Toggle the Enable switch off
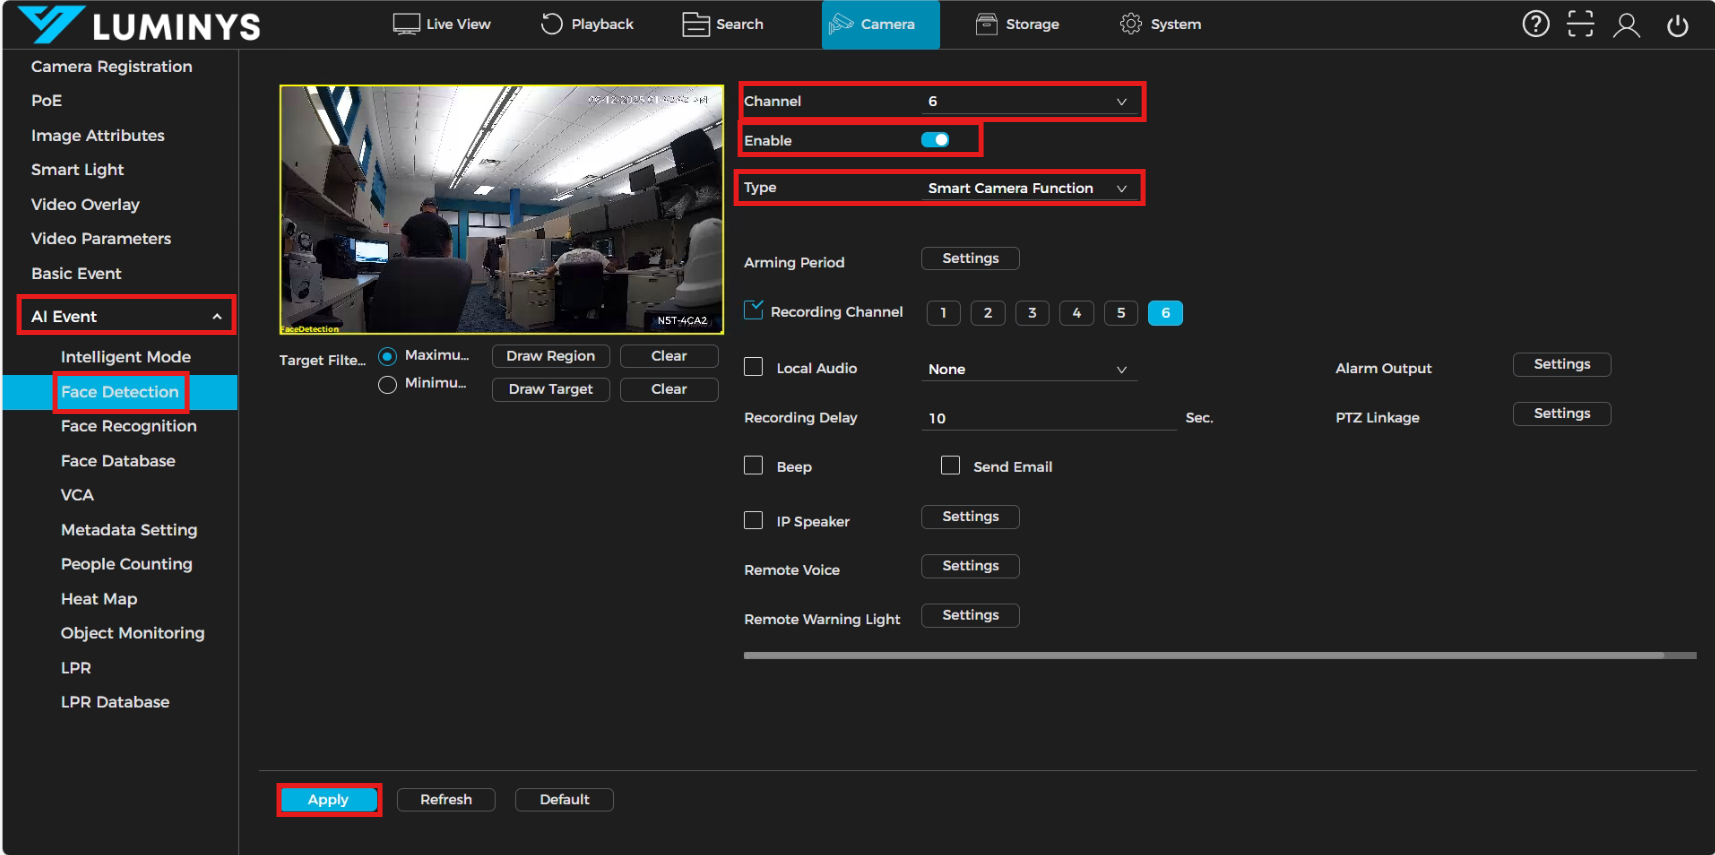 (x=935, y=140)
